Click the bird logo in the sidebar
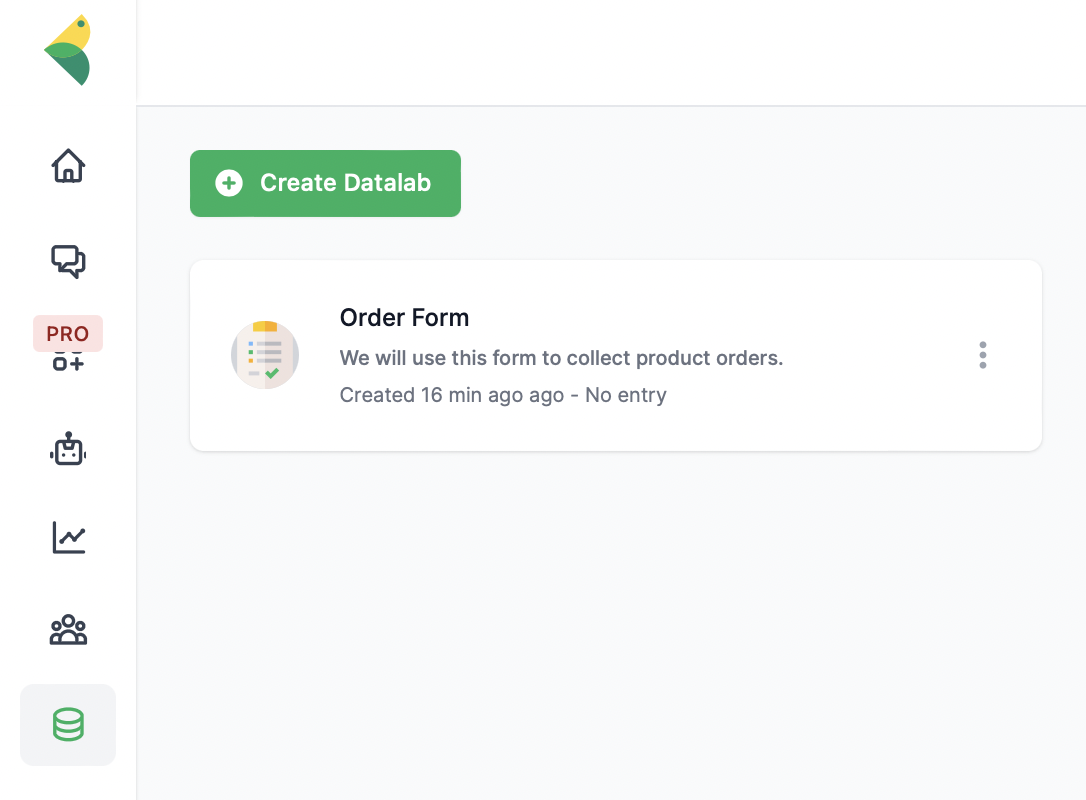 (x=68, y=50)
